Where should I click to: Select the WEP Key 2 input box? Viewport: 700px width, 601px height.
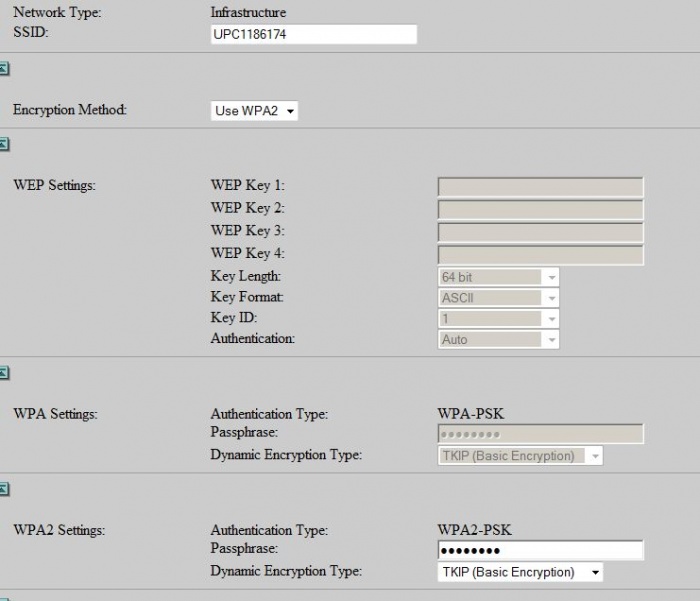point(540,209)
